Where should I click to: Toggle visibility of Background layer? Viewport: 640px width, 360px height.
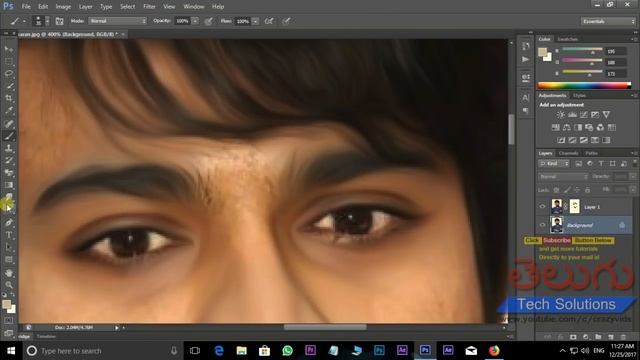(542, 225)
